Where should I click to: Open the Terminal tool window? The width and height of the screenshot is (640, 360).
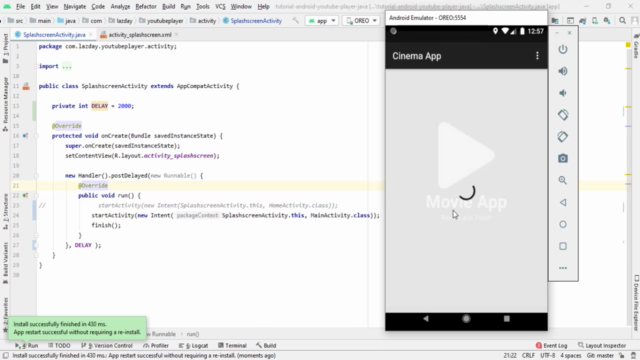tap(232, 345)
